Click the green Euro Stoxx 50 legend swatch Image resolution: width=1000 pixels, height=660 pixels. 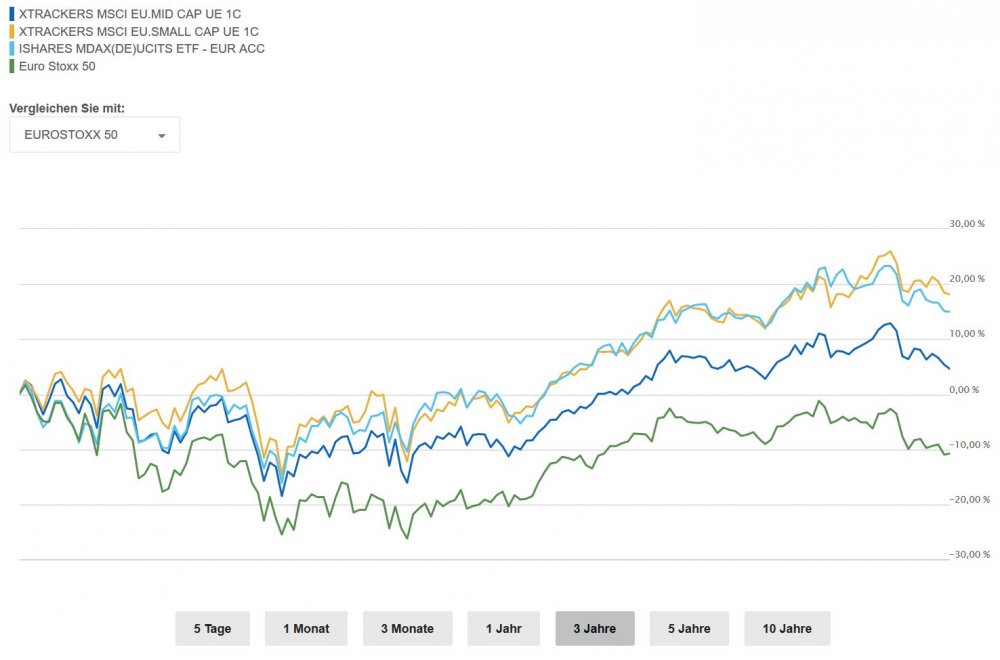click(12, 66)
